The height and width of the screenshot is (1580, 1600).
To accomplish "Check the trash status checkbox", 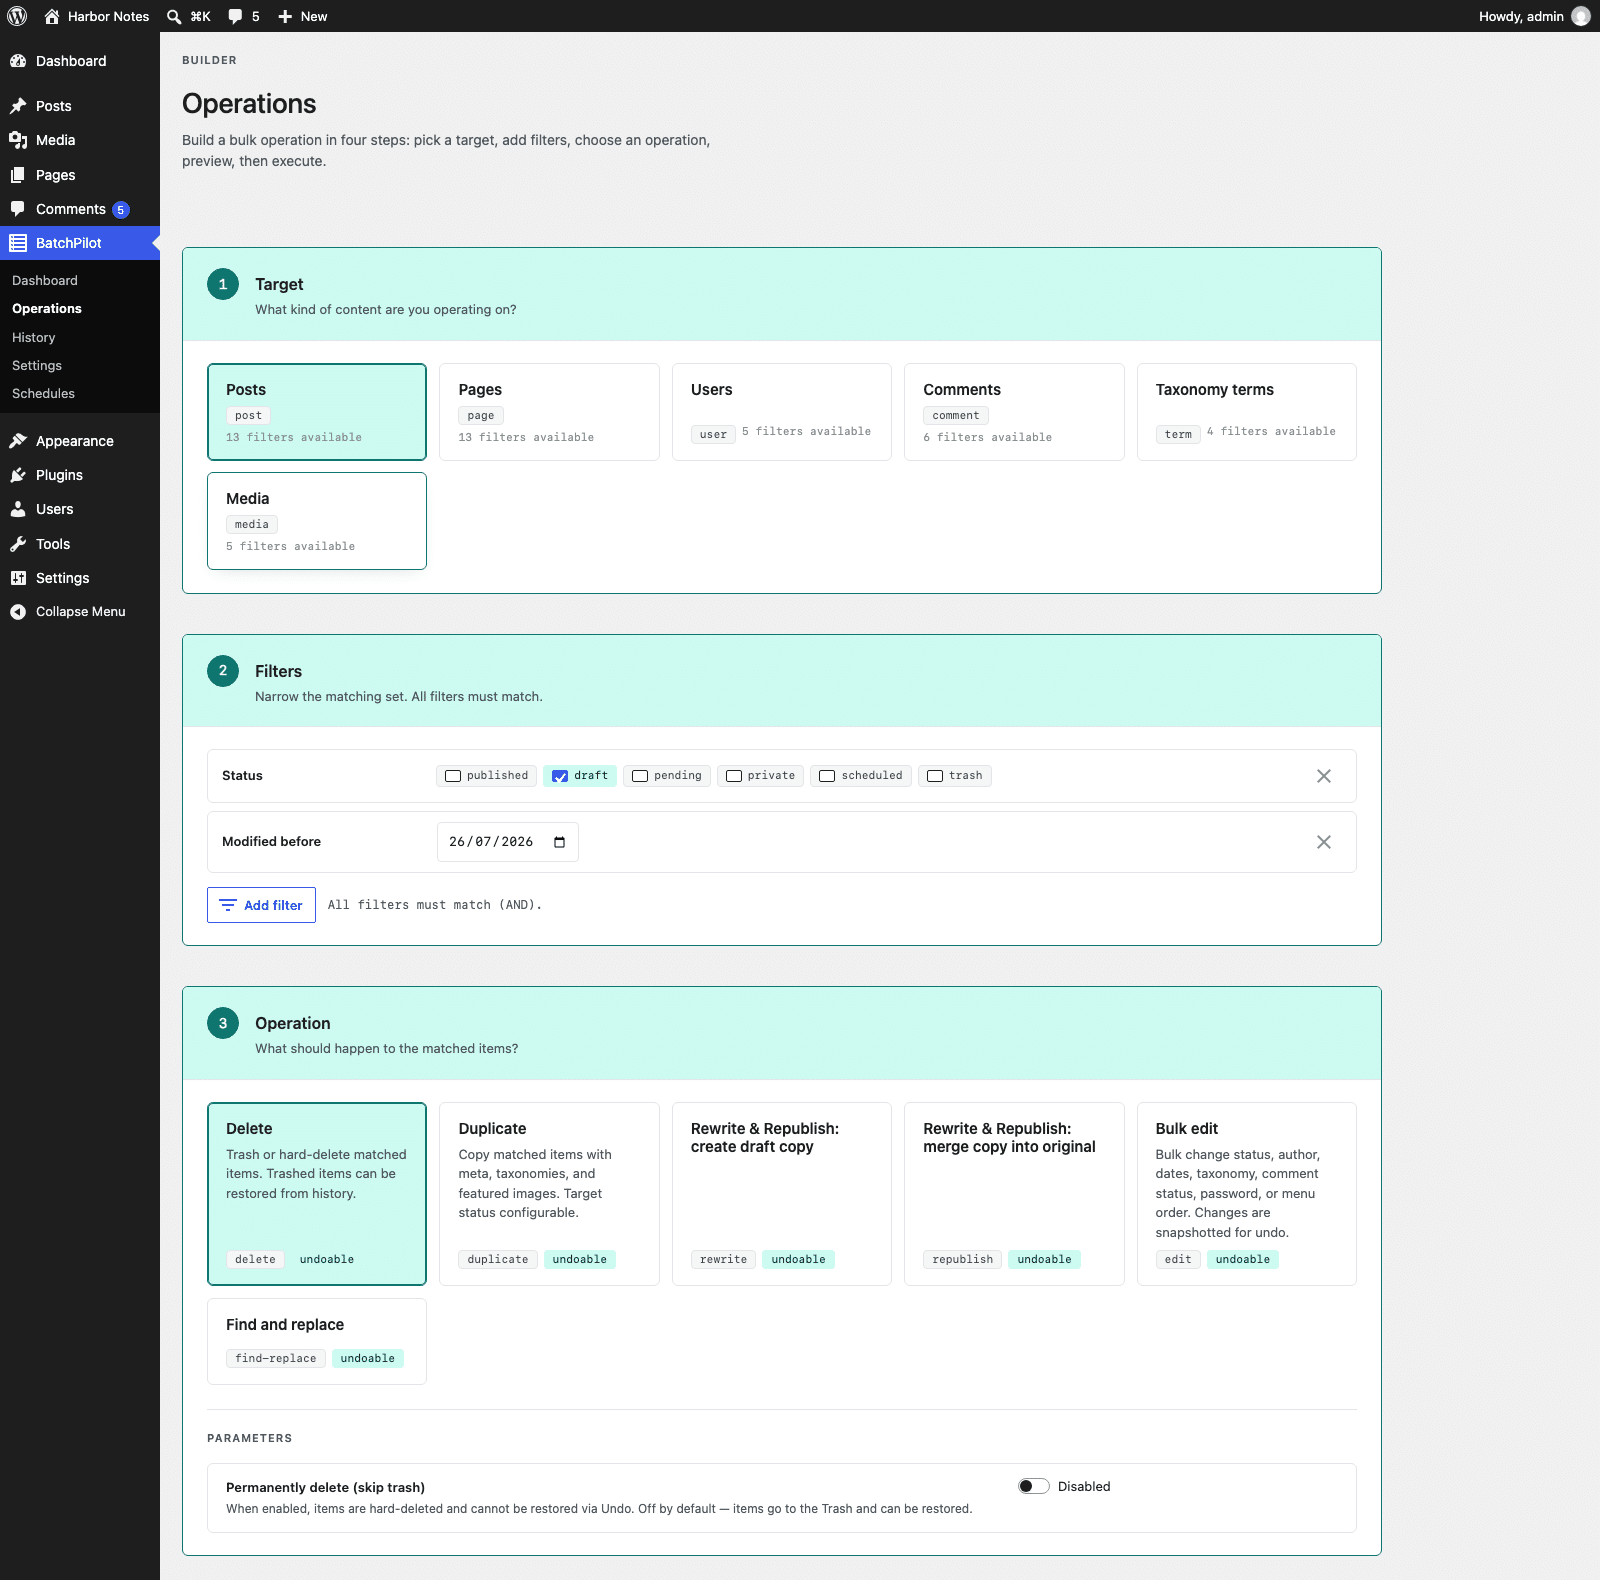I will coord(935,776).
